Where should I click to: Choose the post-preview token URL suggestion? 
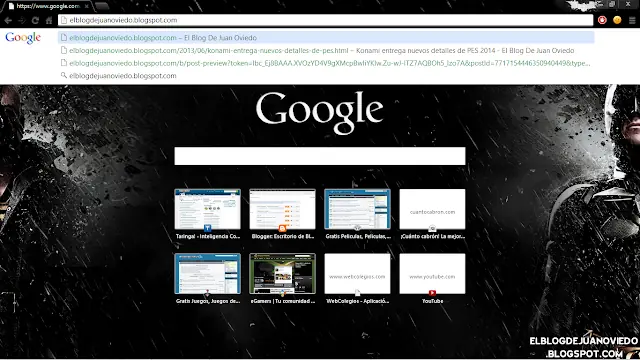pyautogui.click(x=326, y=63)
